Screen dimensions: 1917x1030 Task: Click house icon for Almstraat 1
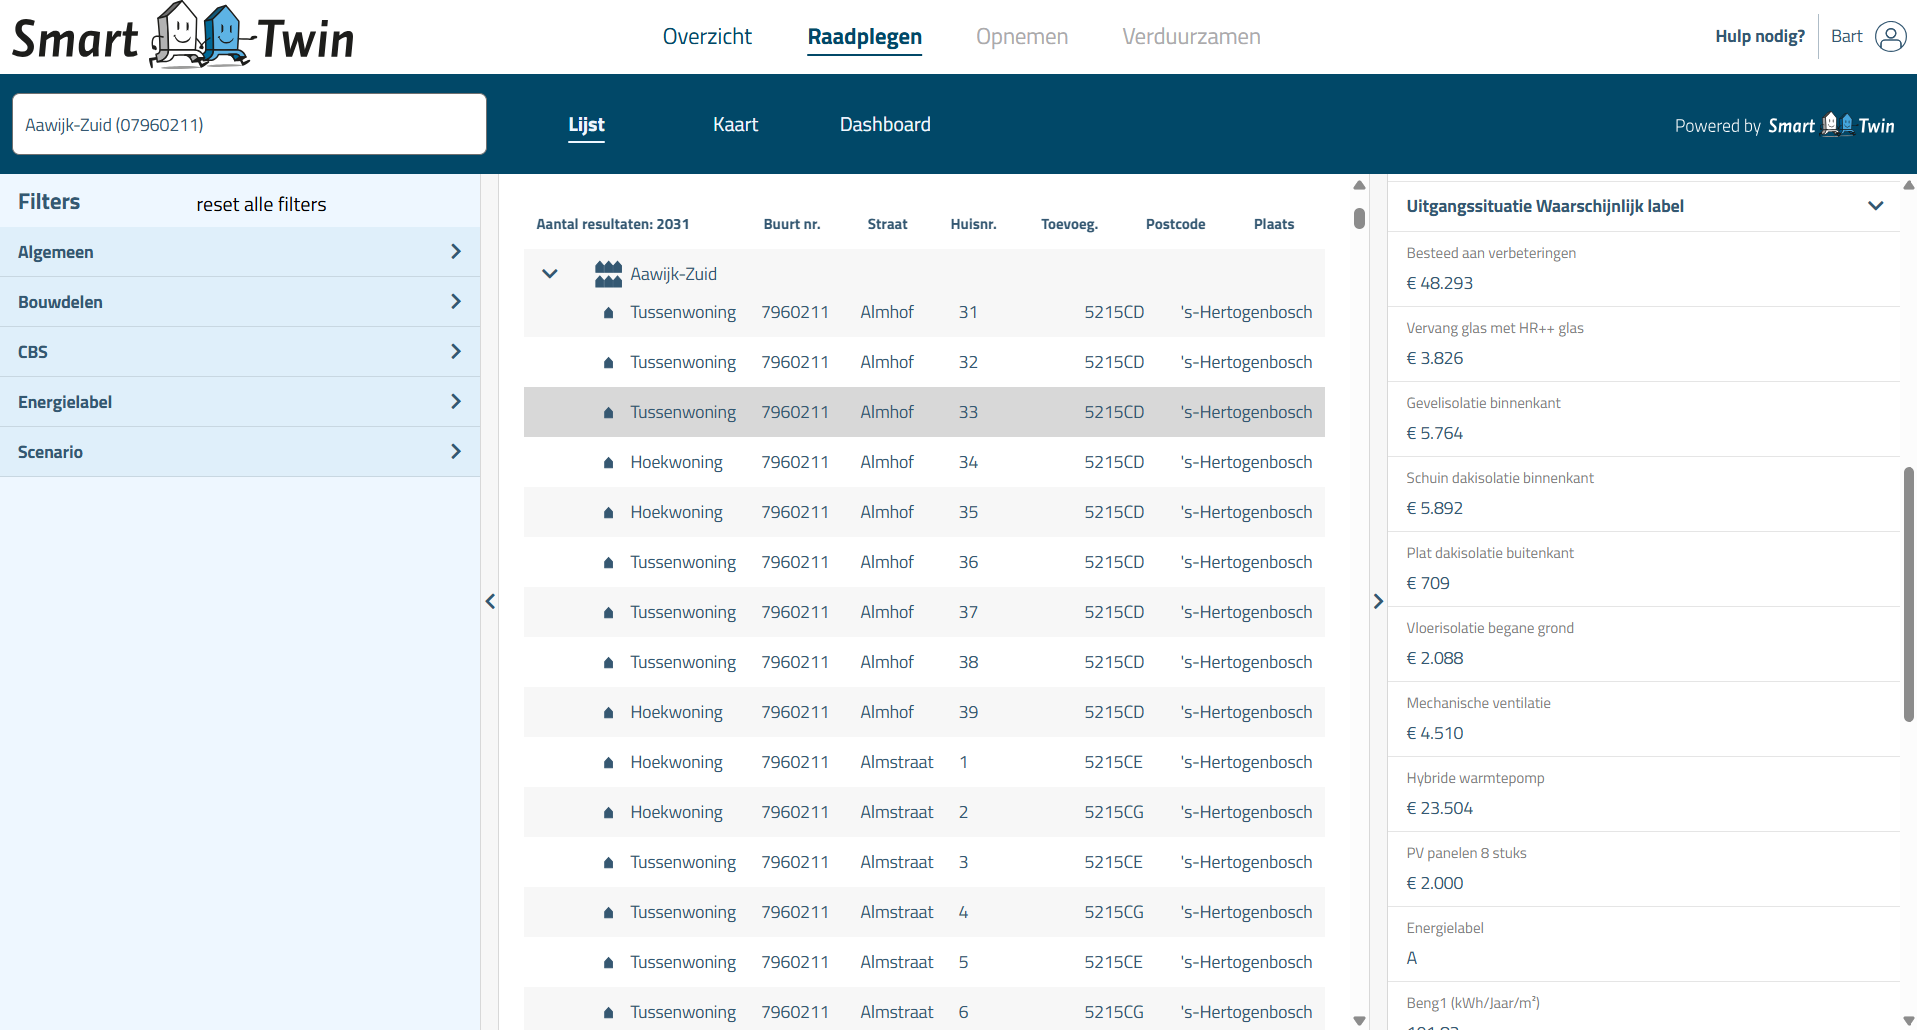608,763
